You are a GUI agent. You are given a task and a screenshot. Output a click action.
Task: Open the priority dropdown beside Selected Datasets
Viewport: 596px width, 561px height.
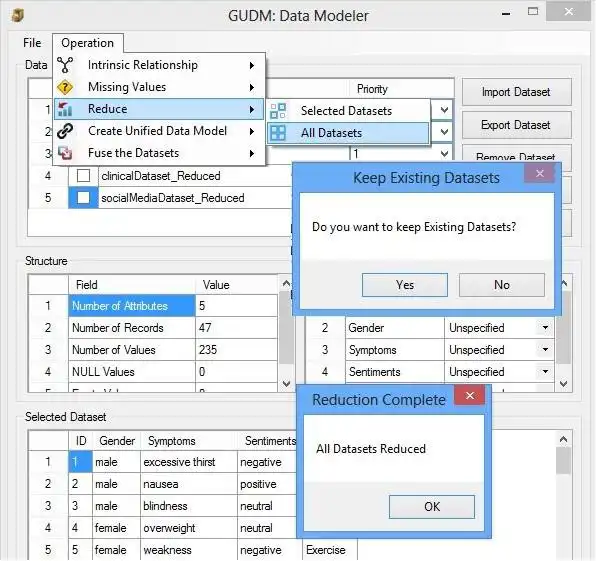[x=444, y=111]
